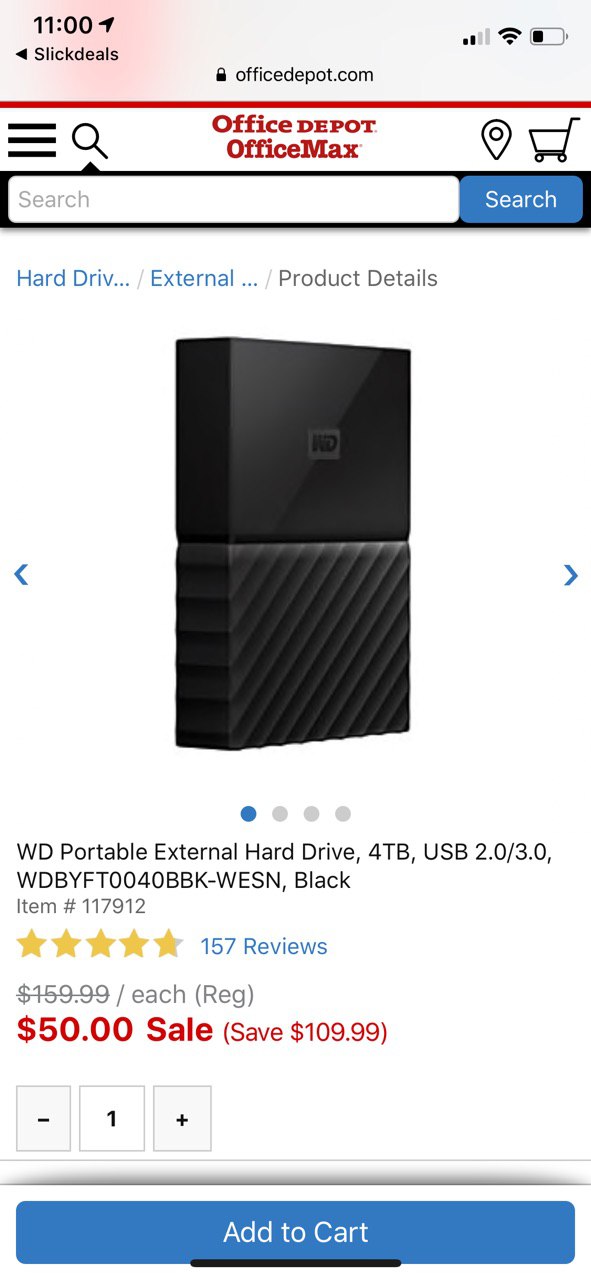
Task: Go to Office Depot OfficeMax home logo
Action: point(294,137)
